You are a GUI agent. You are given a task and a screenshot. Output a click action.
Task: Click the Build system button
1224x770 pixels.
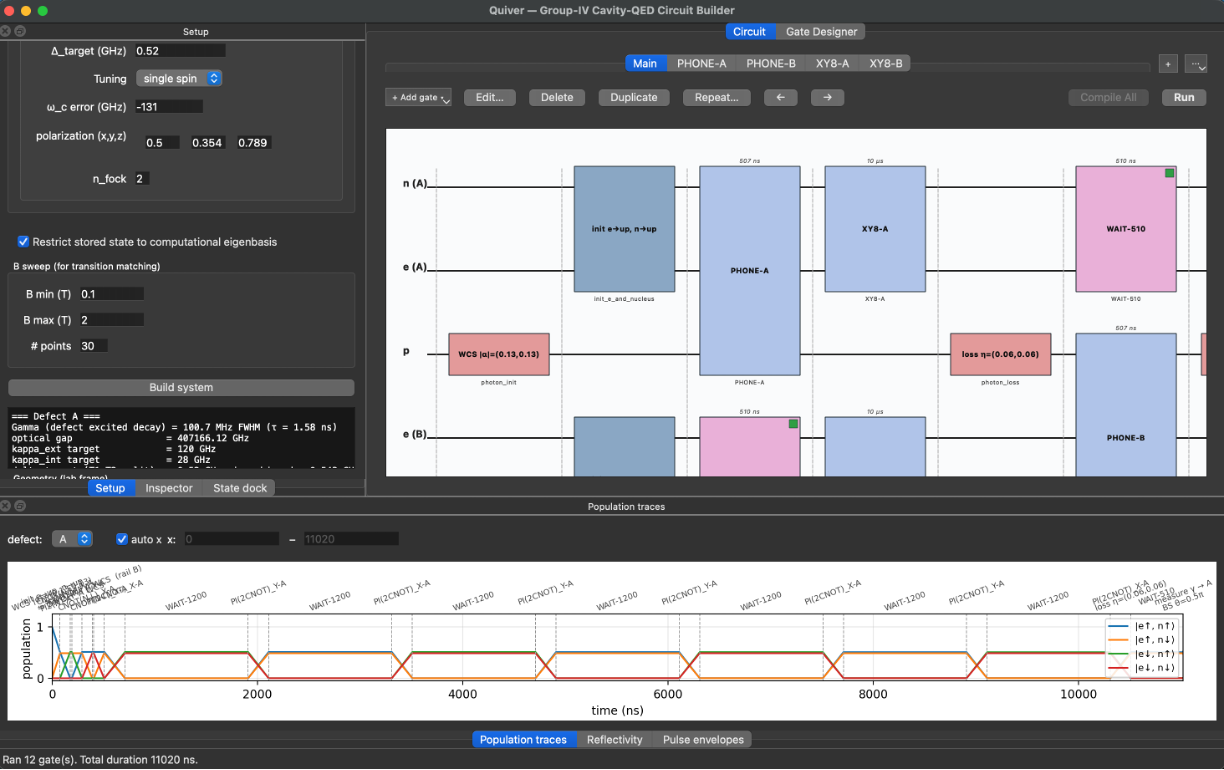coord(181,387)
